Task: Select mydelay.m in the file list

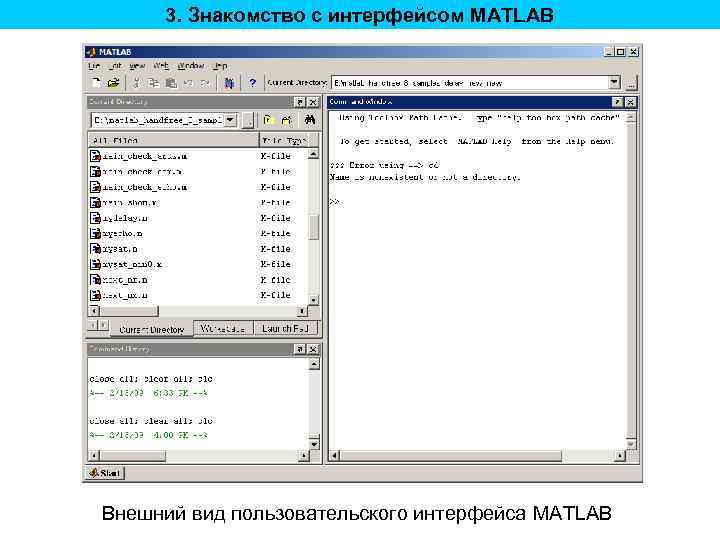Action: [x=125, y=218]
